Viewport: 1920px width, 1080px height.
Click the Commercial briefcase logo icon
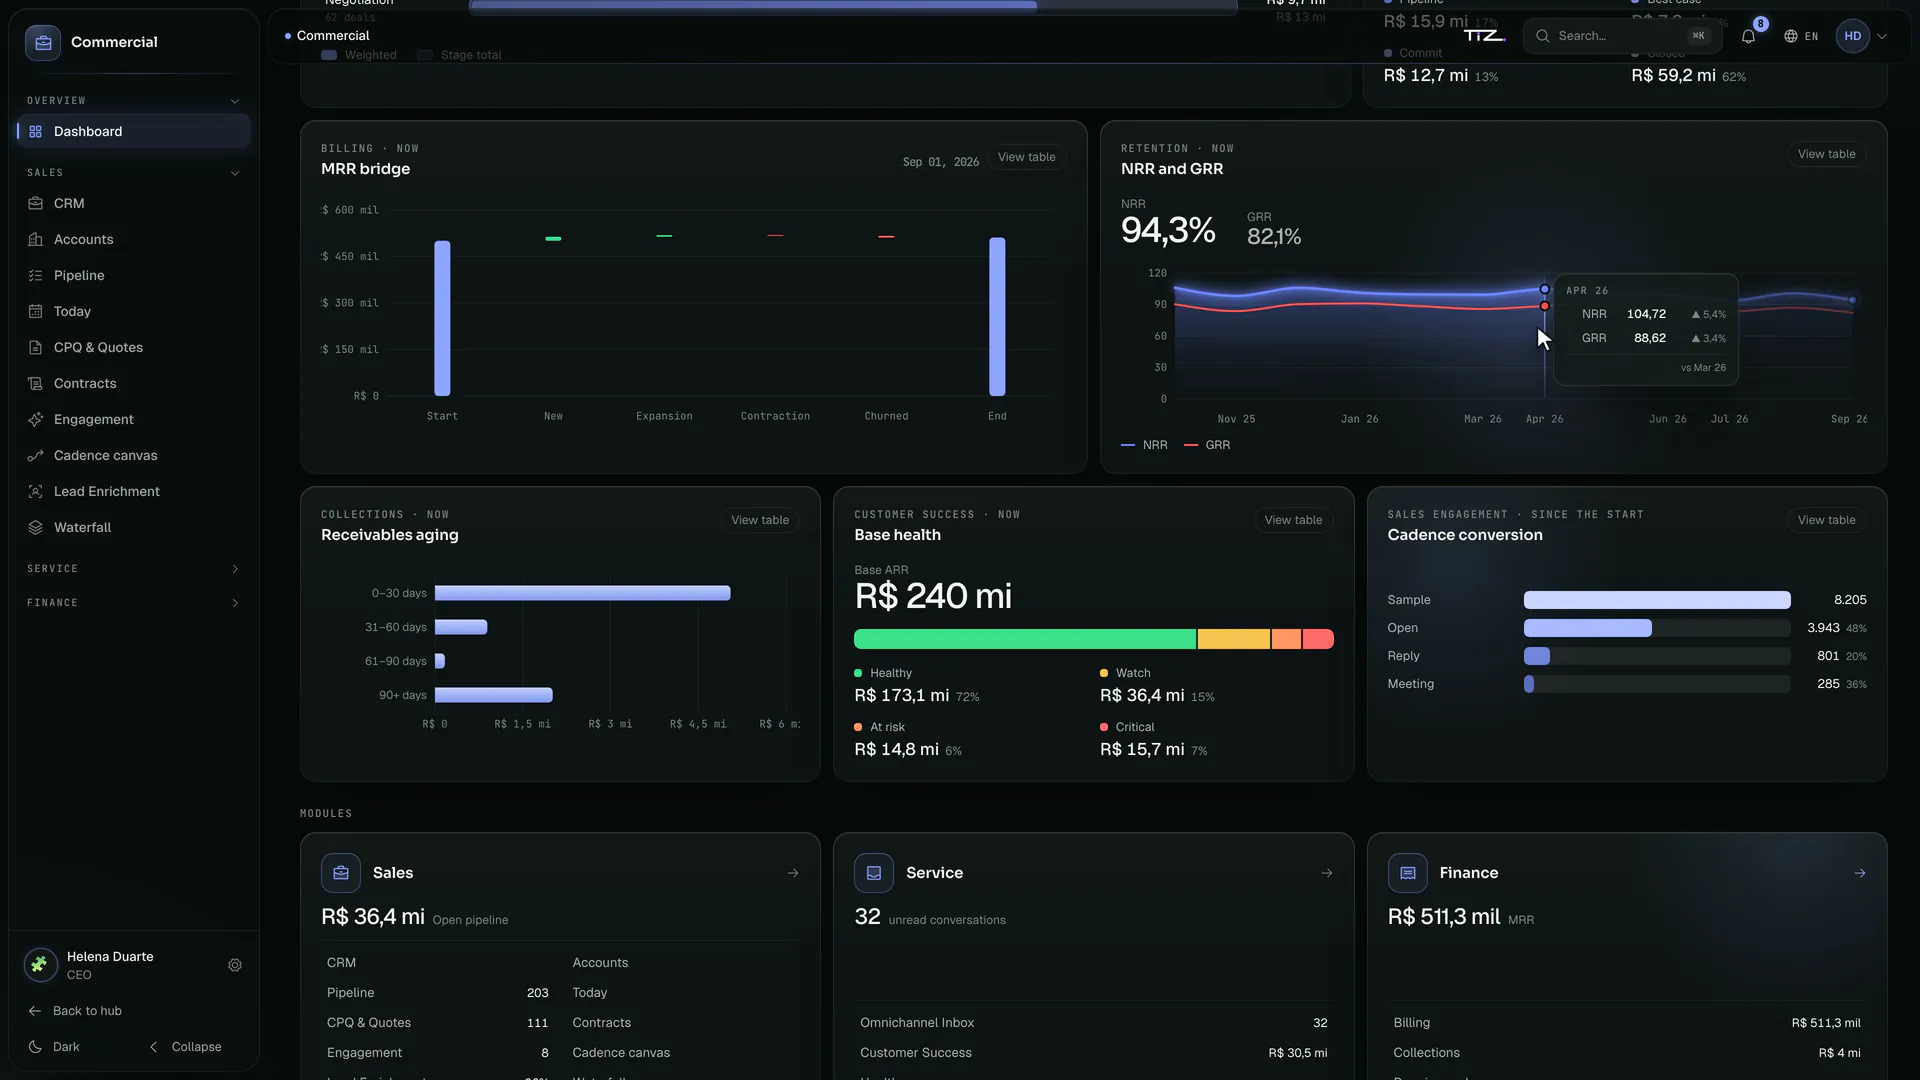(x=43, y=43)
